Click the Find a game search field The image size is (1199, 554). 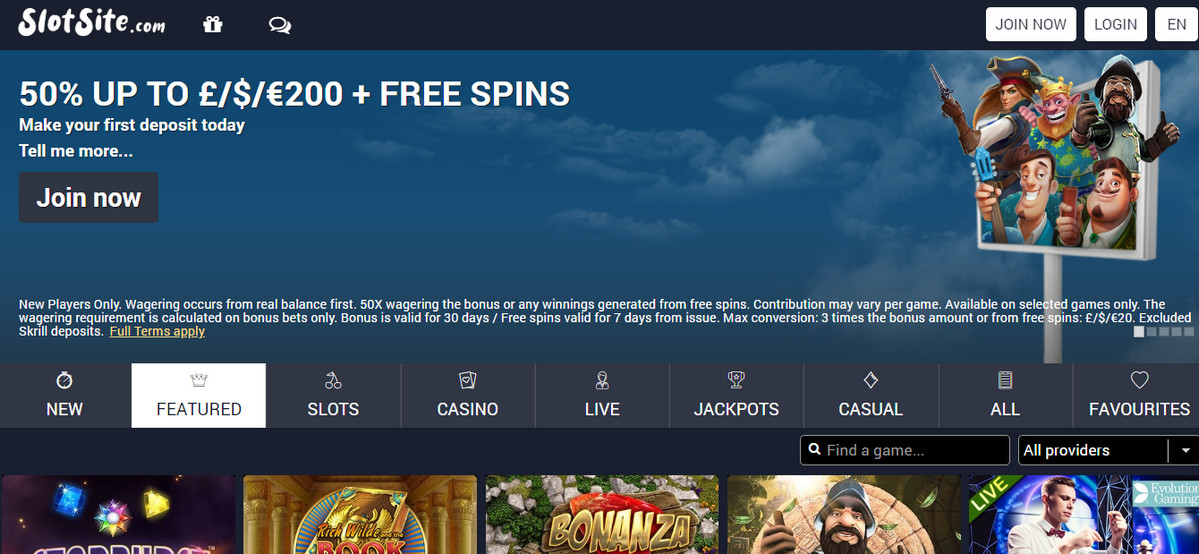[905, 450]
